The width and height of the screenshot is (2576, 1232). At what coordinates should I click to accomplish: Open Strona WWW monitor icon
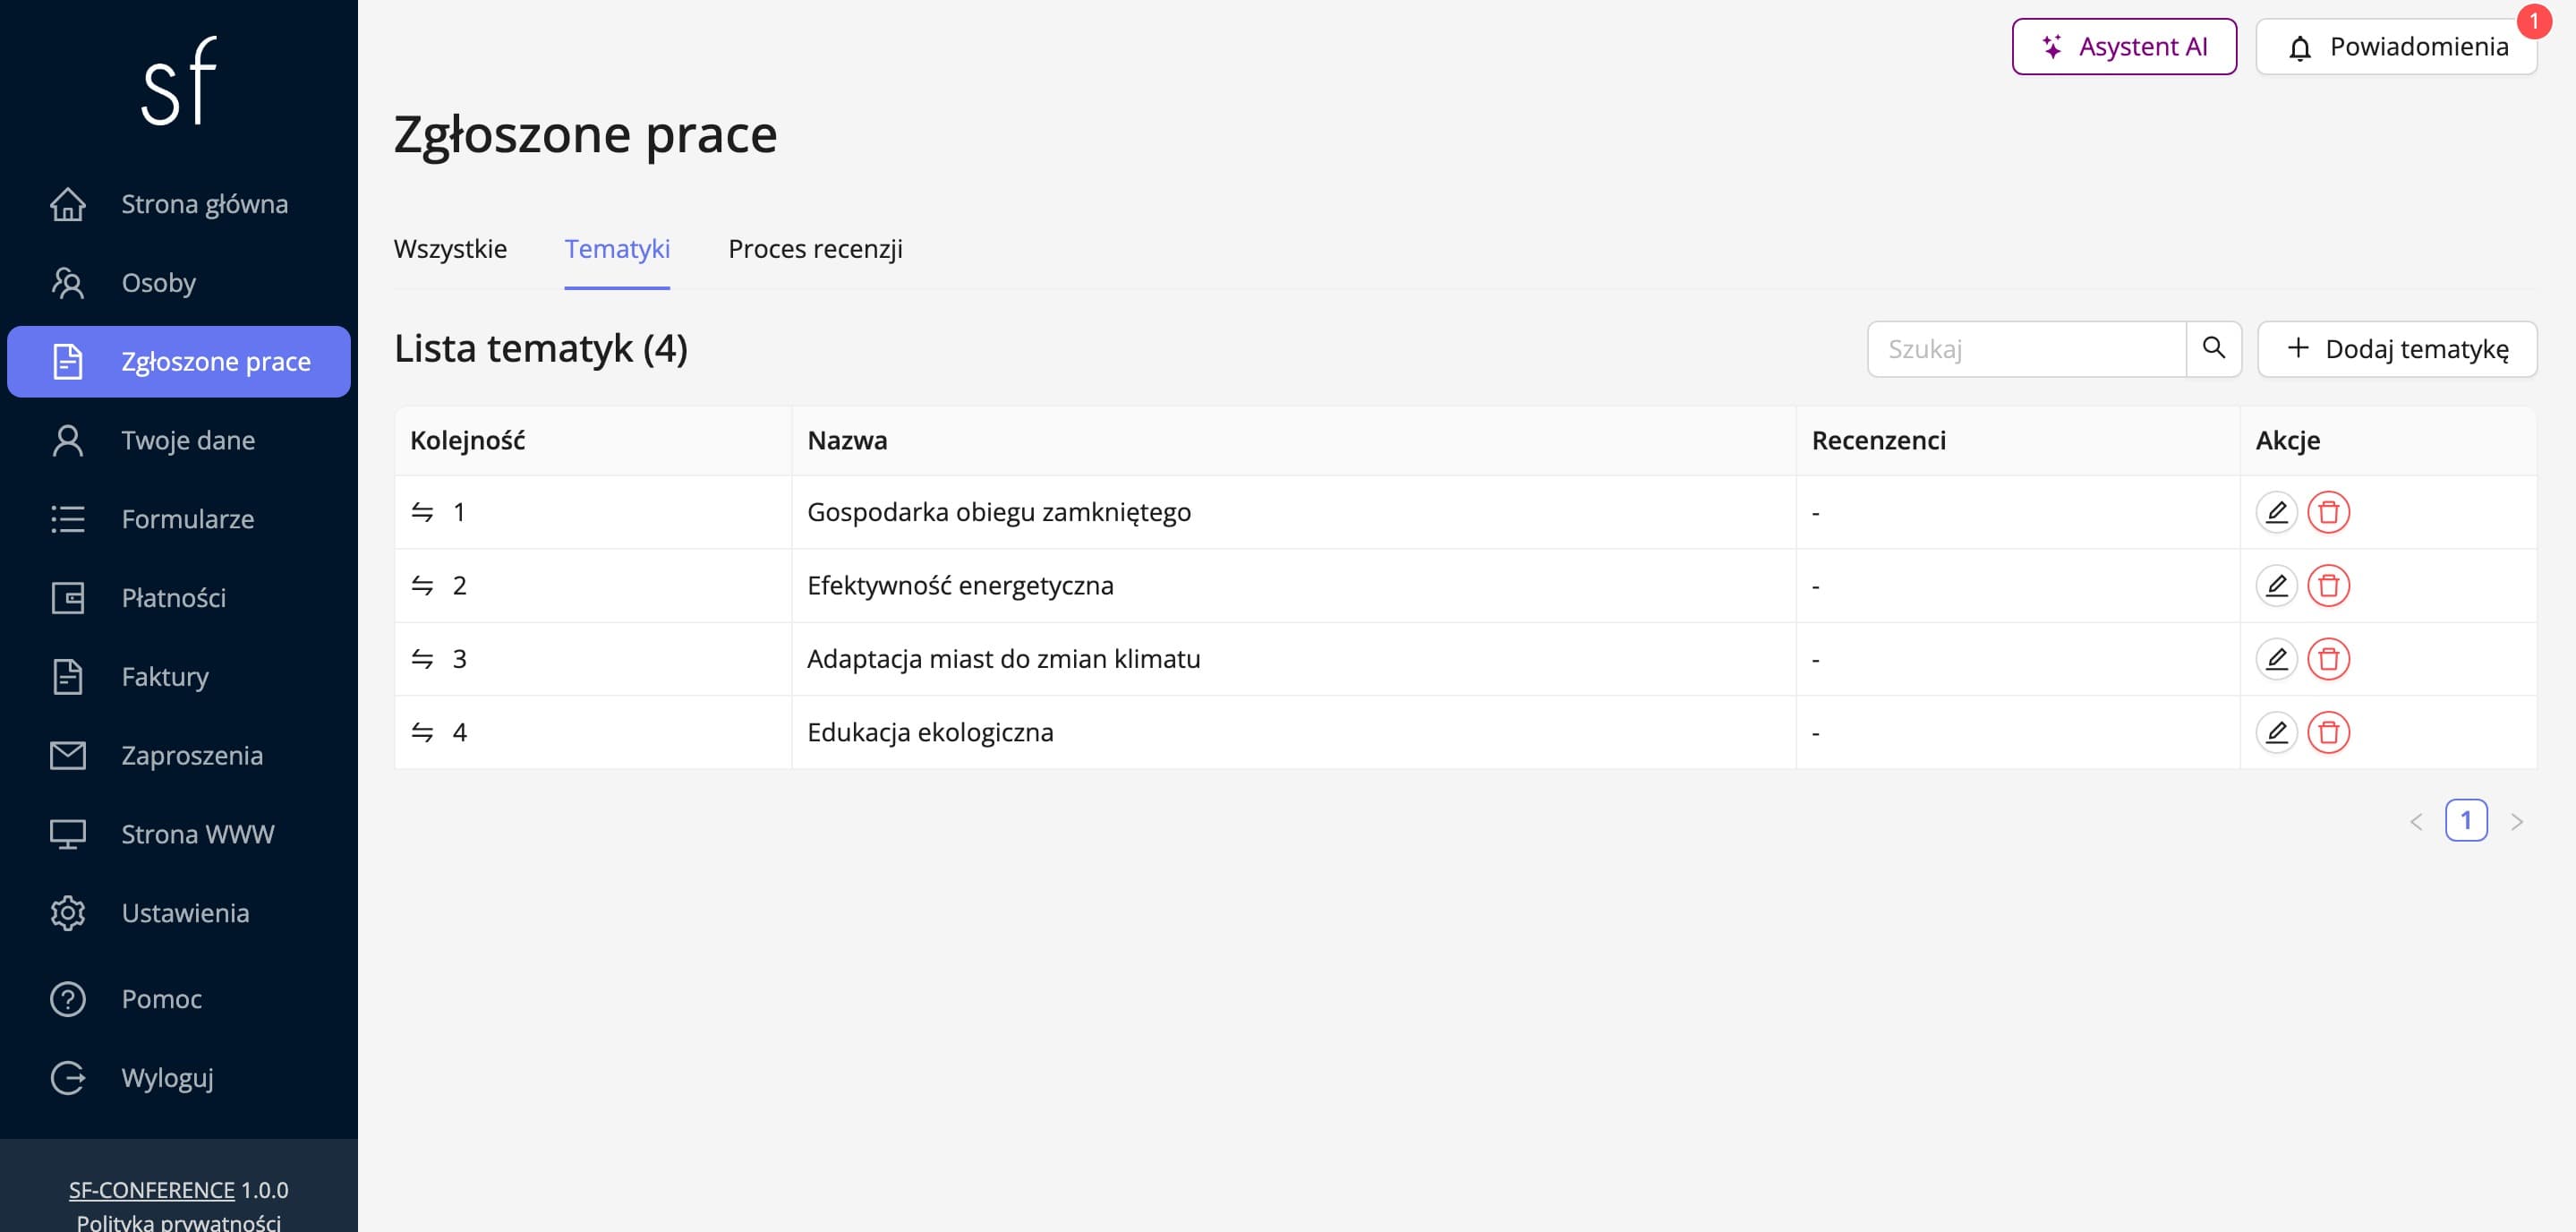coord(68,834)
